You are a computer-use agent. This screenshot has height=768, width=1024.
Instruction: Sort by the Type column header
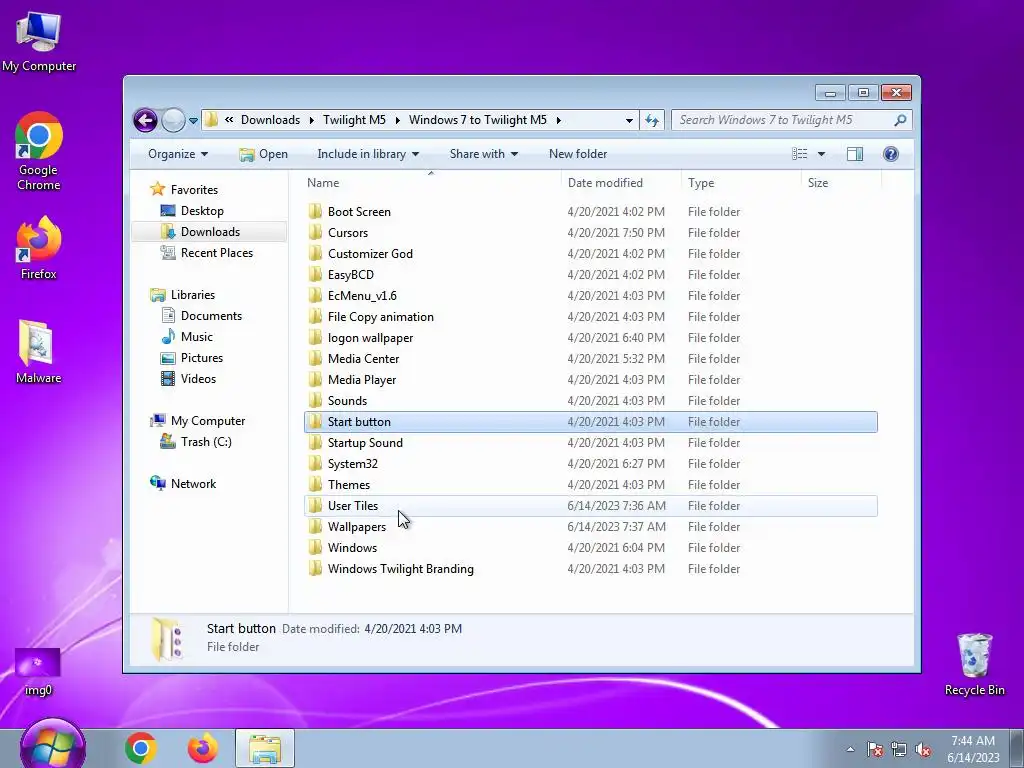point(701,183)
